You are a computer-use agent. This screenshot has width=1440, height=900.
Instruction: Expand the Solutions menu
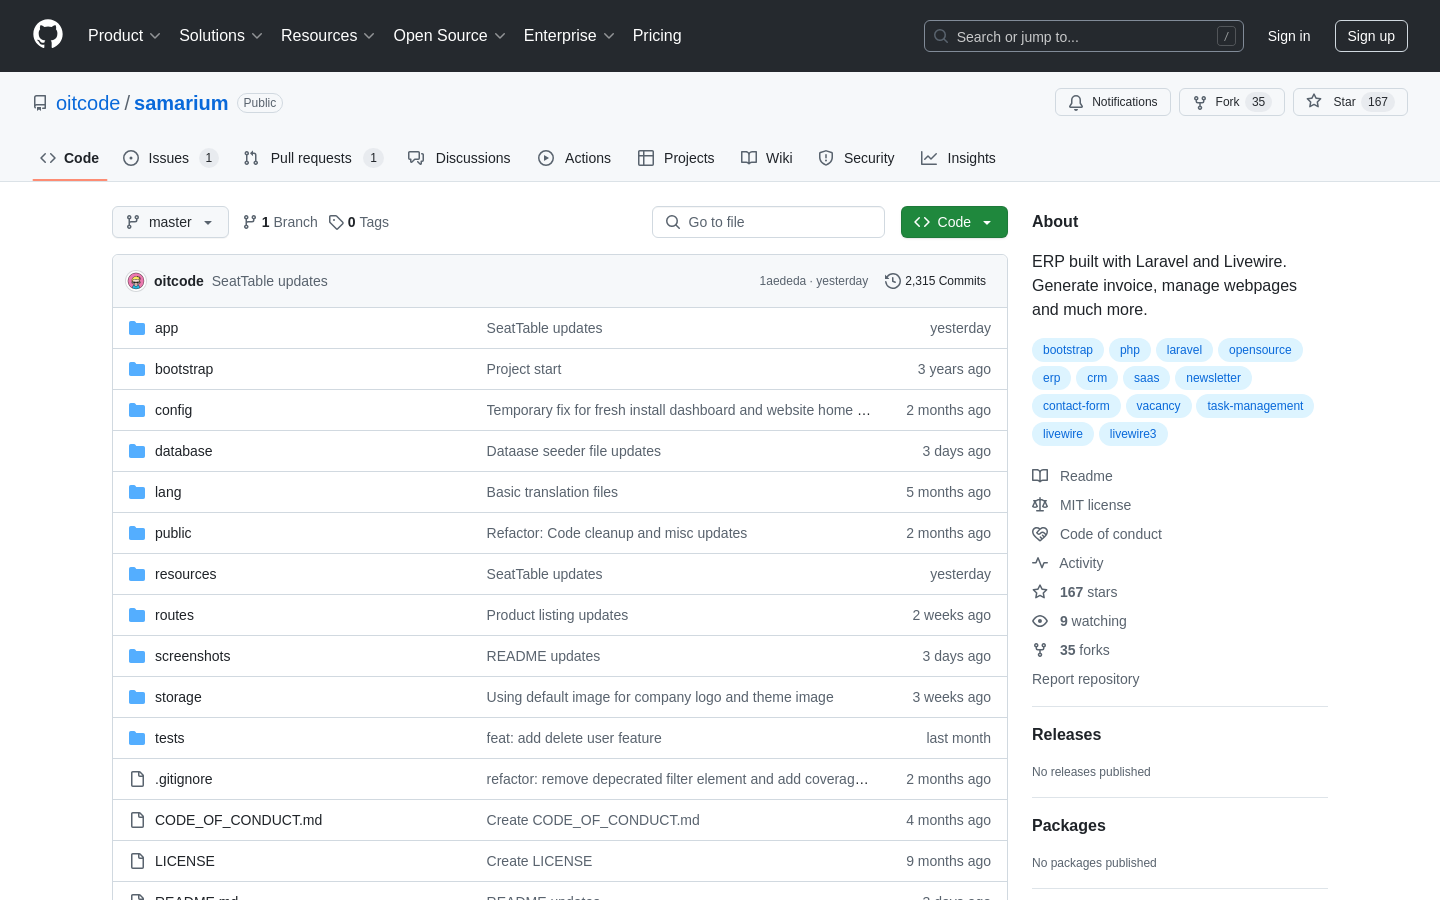(221, 36)
